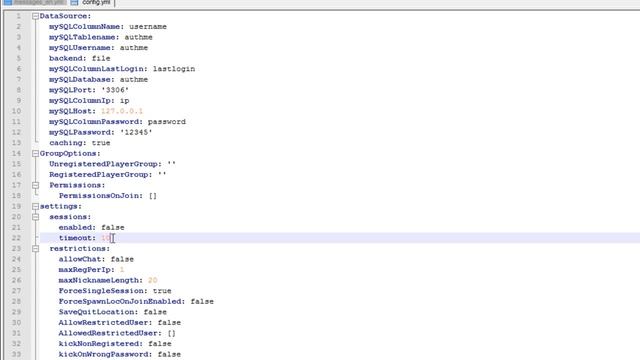640x360 pixels.
Task: Click the save-state icon on config.yml tab
Action: [x=74, y=2]
